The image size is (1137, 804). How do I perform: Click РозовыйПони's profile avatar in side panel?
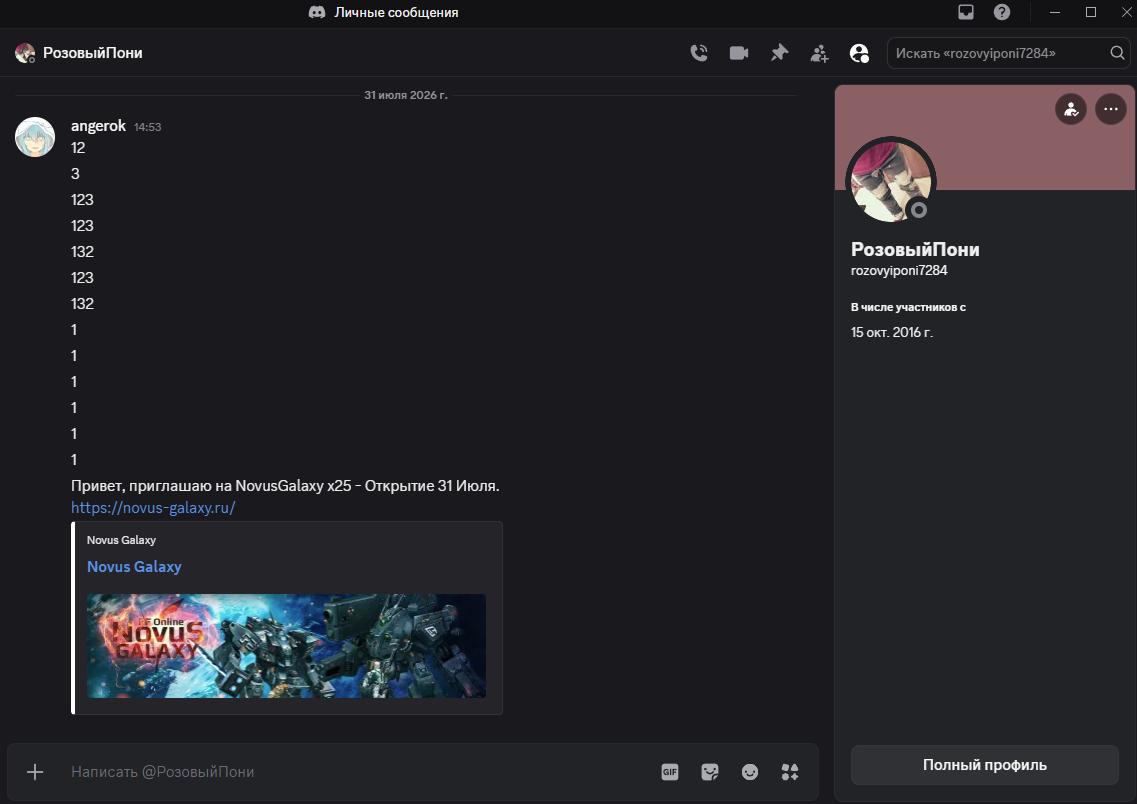pyautogui.click(x=891, y=181)
